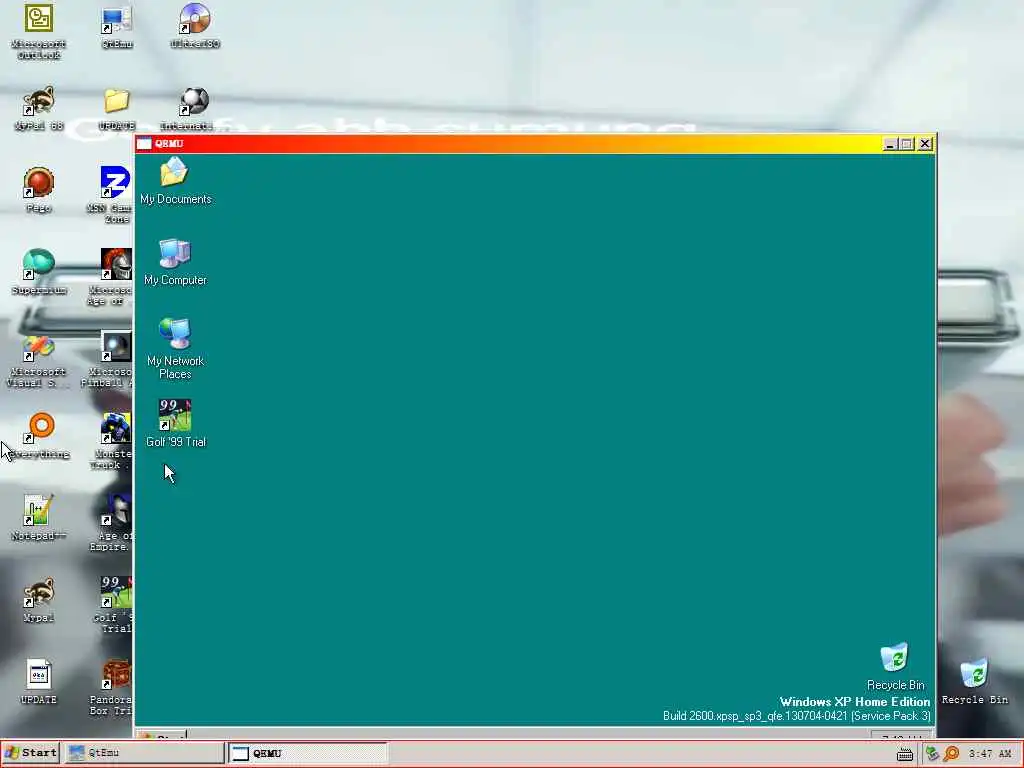The height and width of the screenshot is (768, 1024).
Task: Select Microsoft Pinball Arcade shortcut
Action: coord(108,359)
